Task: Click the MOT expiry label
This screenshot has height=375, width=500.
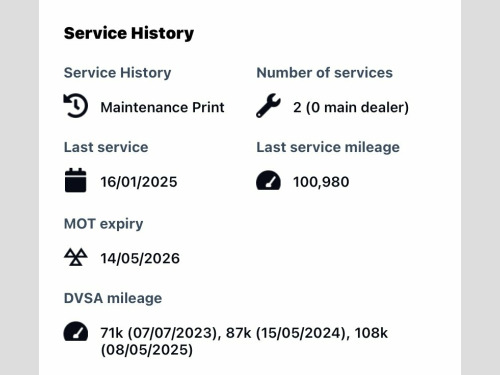Action: point(103,224)
